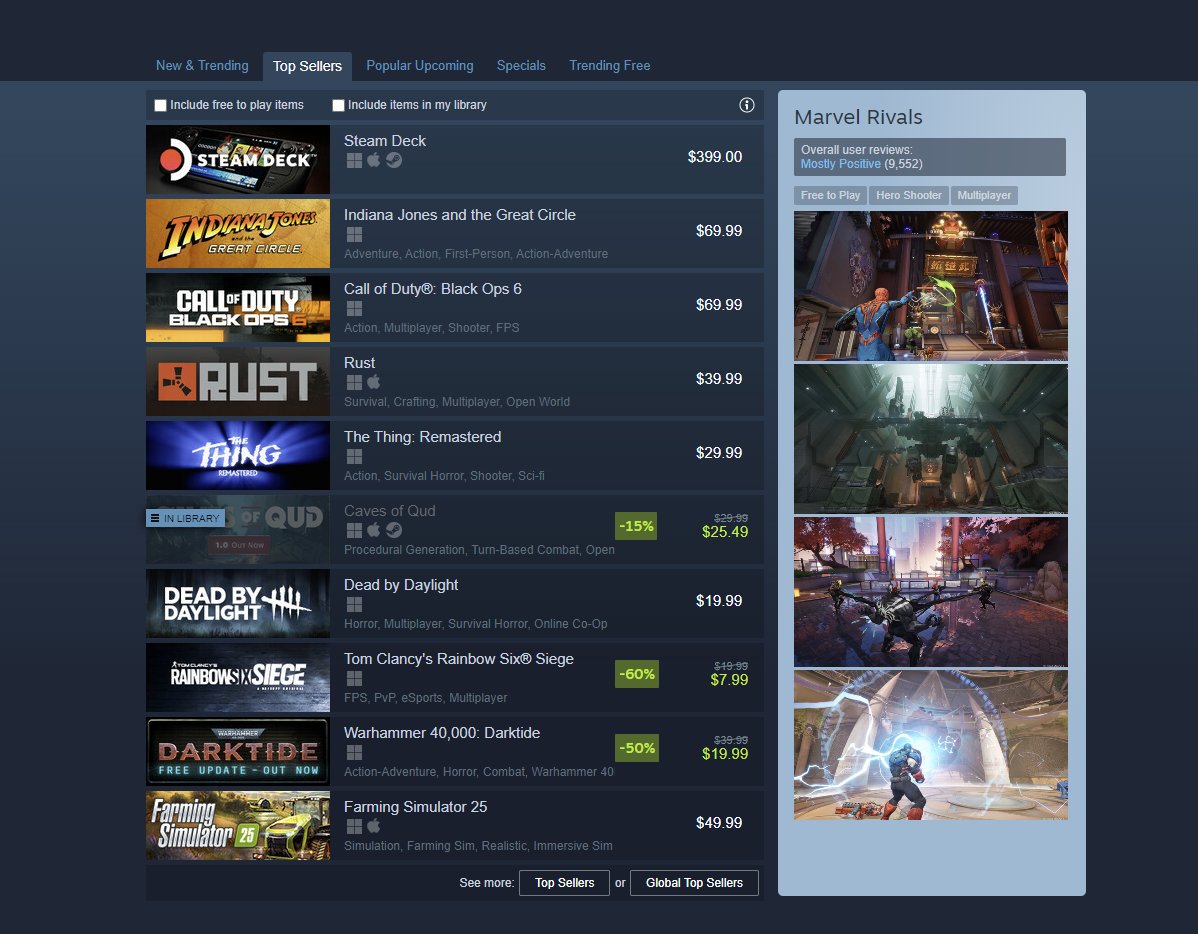Image resolution: width=1198 pixels, height=934 pixels.
Task: Enable Include free to play items checkbox
Action: (x=160, y=105)
